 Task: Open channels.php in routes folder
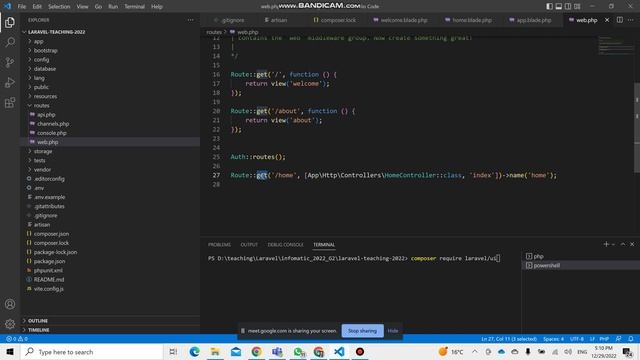pyautogui.click(x=53, y=124)
